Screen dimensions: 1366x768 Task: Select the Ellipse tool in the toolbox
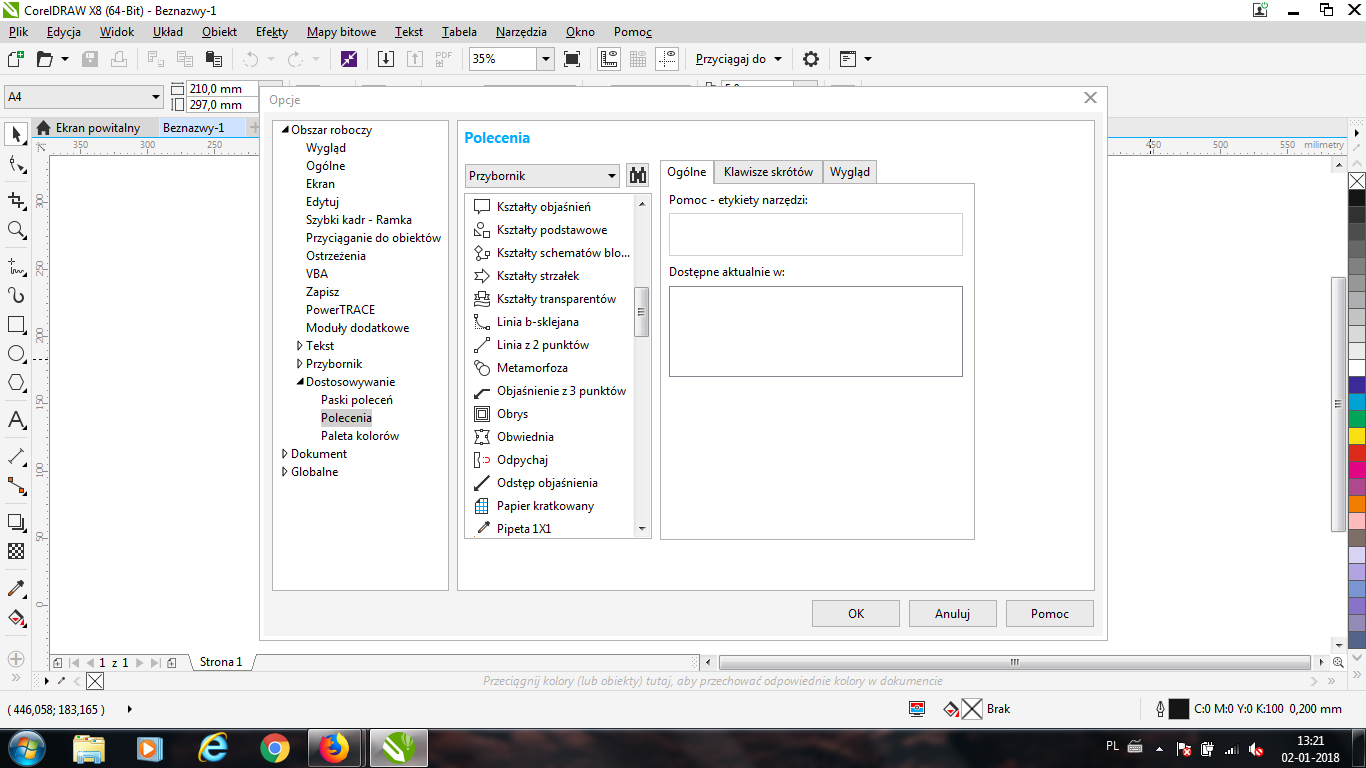tap(16, 353)
